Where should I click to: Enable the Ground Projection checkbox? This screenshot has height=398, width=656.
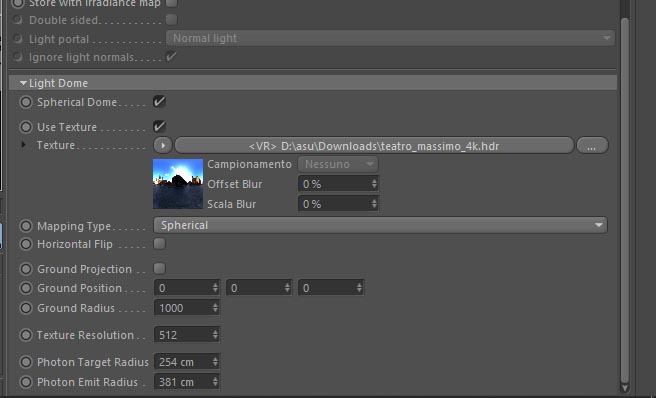(x=159, y=269)
